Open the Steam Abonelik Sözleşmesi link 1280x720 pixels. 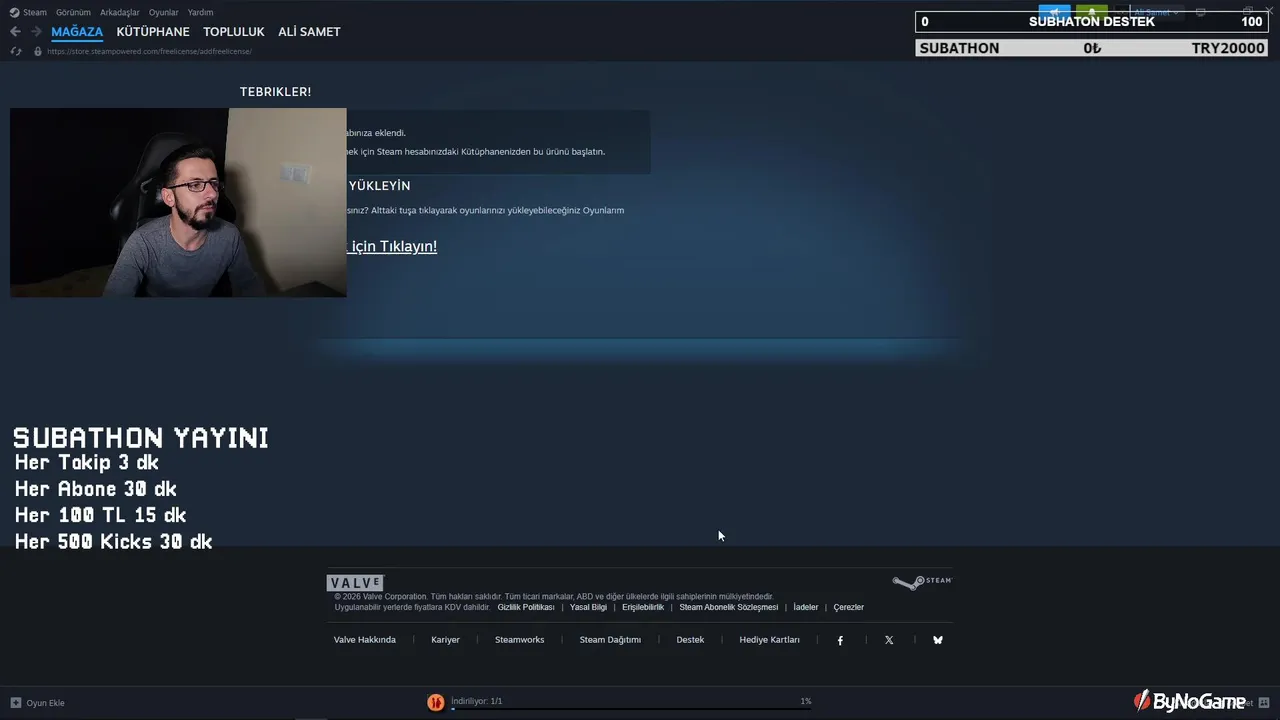[x=729, y=607]
